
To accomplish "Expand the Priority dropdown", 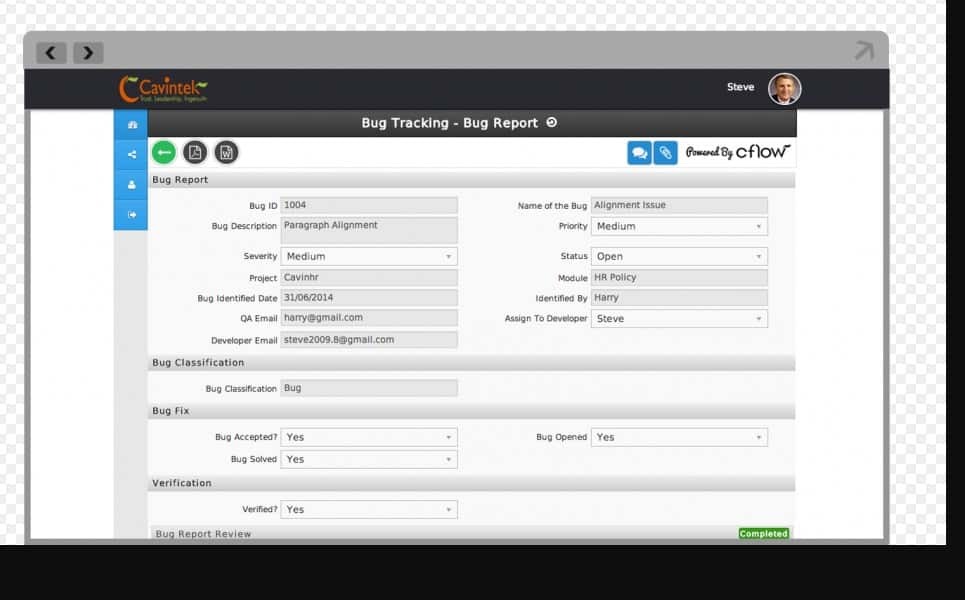I will tap(679, 227).
